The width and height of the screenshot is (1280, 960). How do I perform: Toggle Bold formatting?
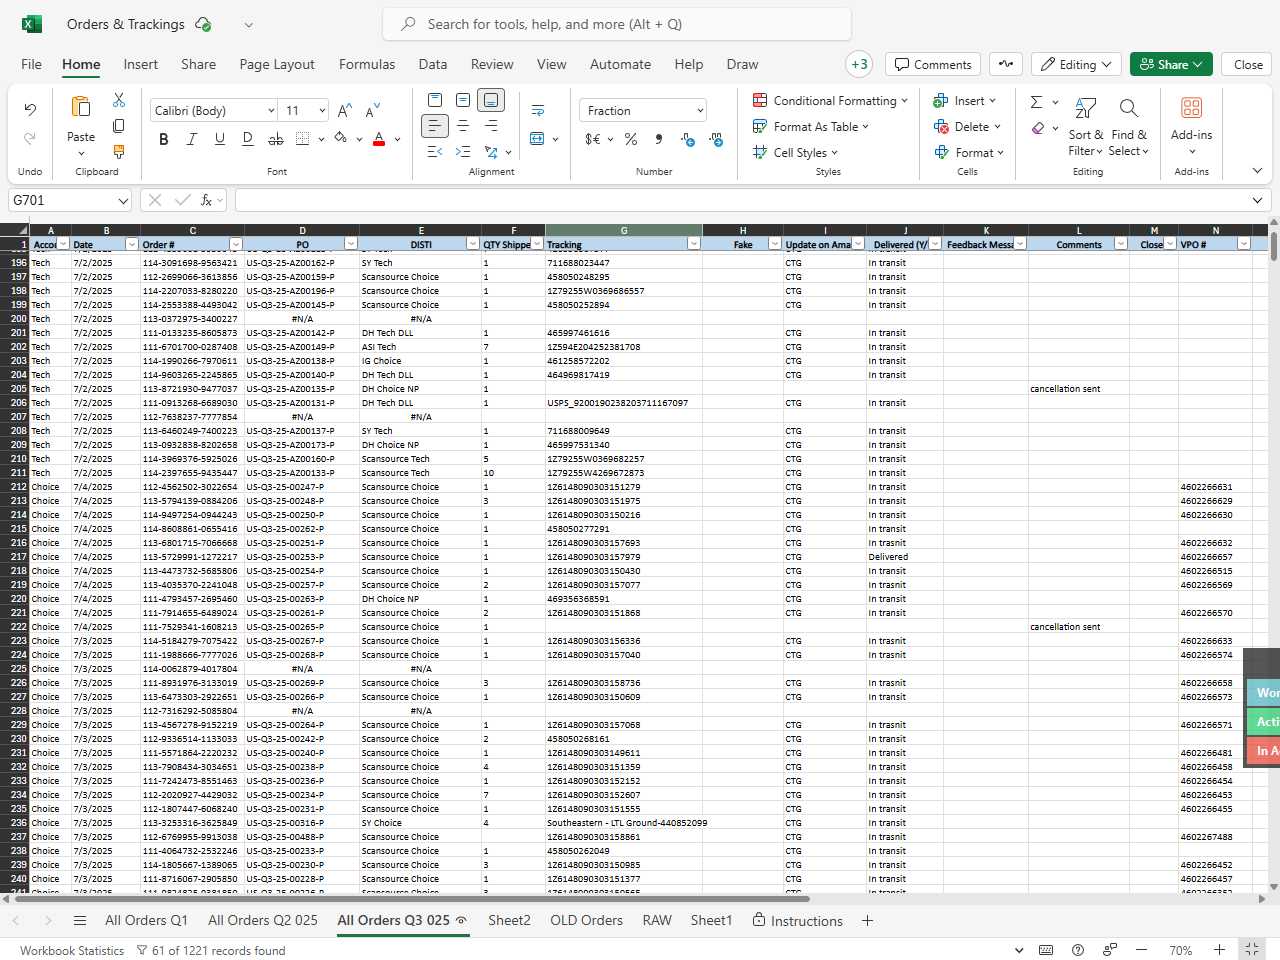click(x=163, y=139)
